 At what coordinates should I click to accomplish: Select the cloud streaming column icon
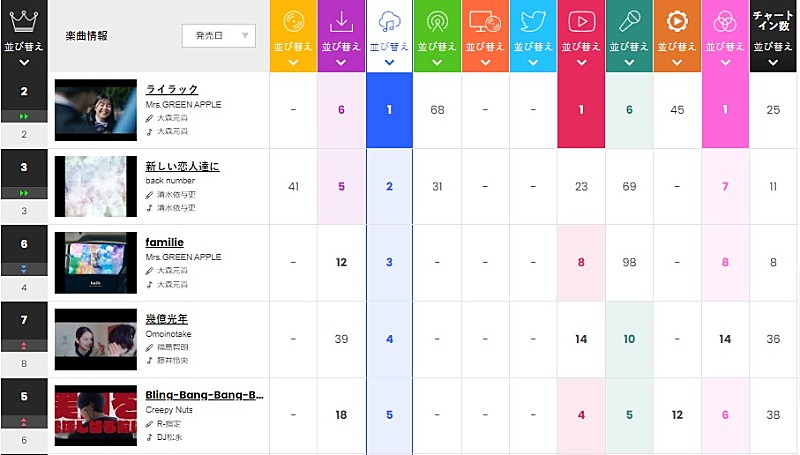click(389, 22)
